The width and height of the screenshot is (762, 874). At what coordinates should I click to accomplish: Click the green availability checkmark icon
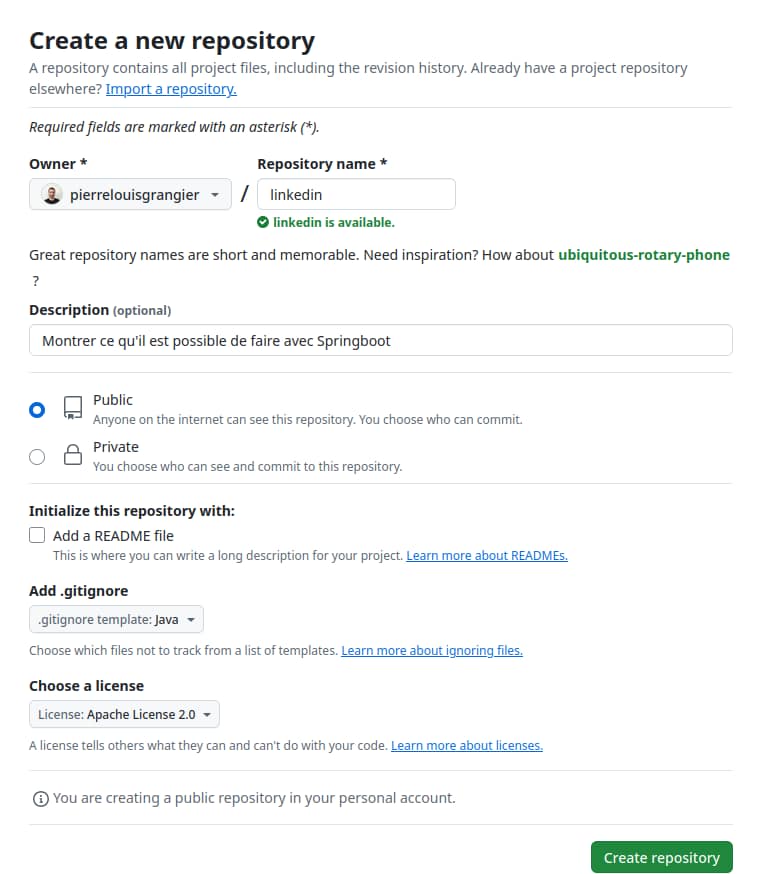click(x=263, y=222)
